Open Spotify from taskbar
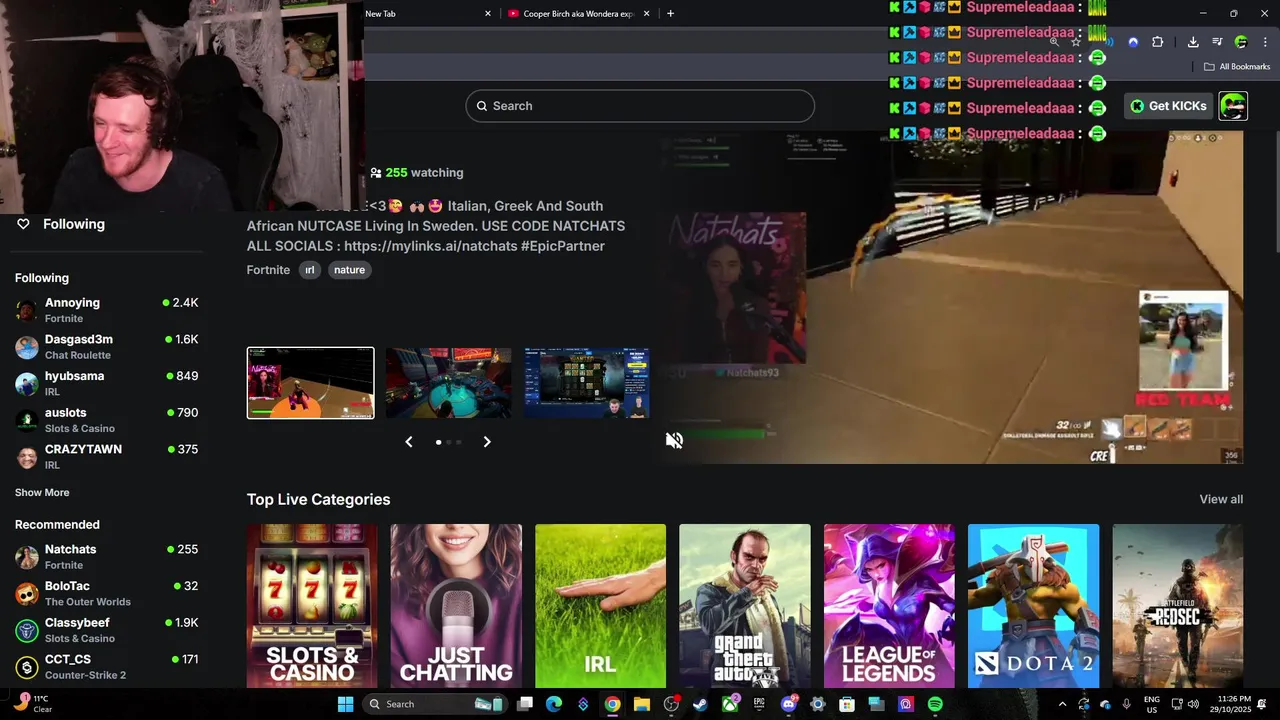The width and height of the screenshot is (1280, 720). click(x=935, y=704)
